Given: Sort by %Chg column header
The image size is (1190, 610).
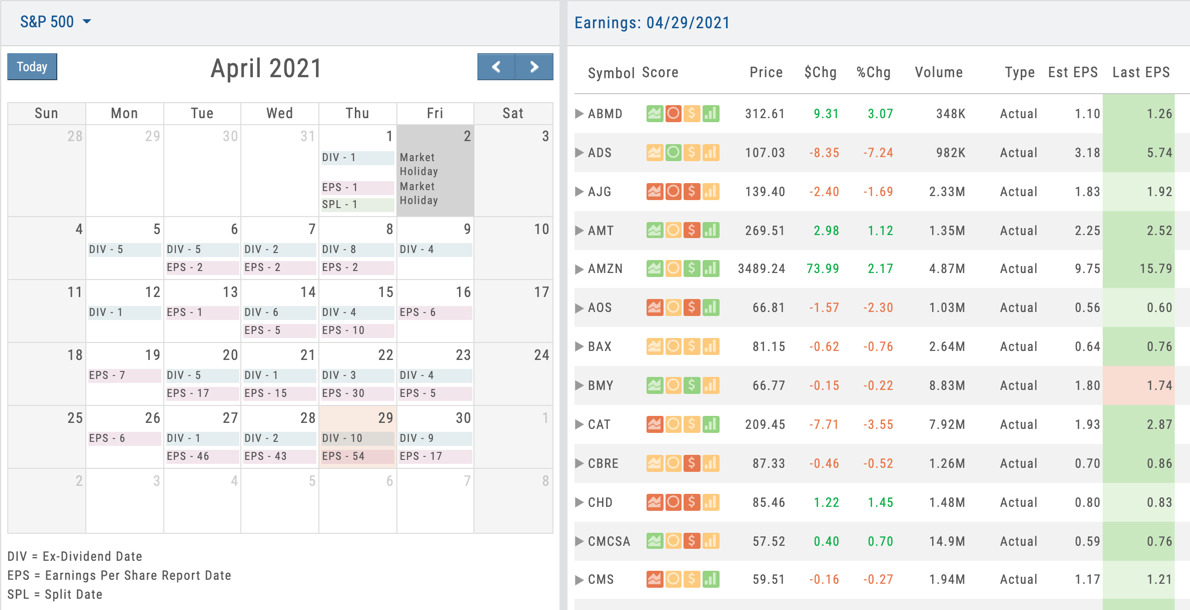Looking at the screenshot, I should 874,73.
